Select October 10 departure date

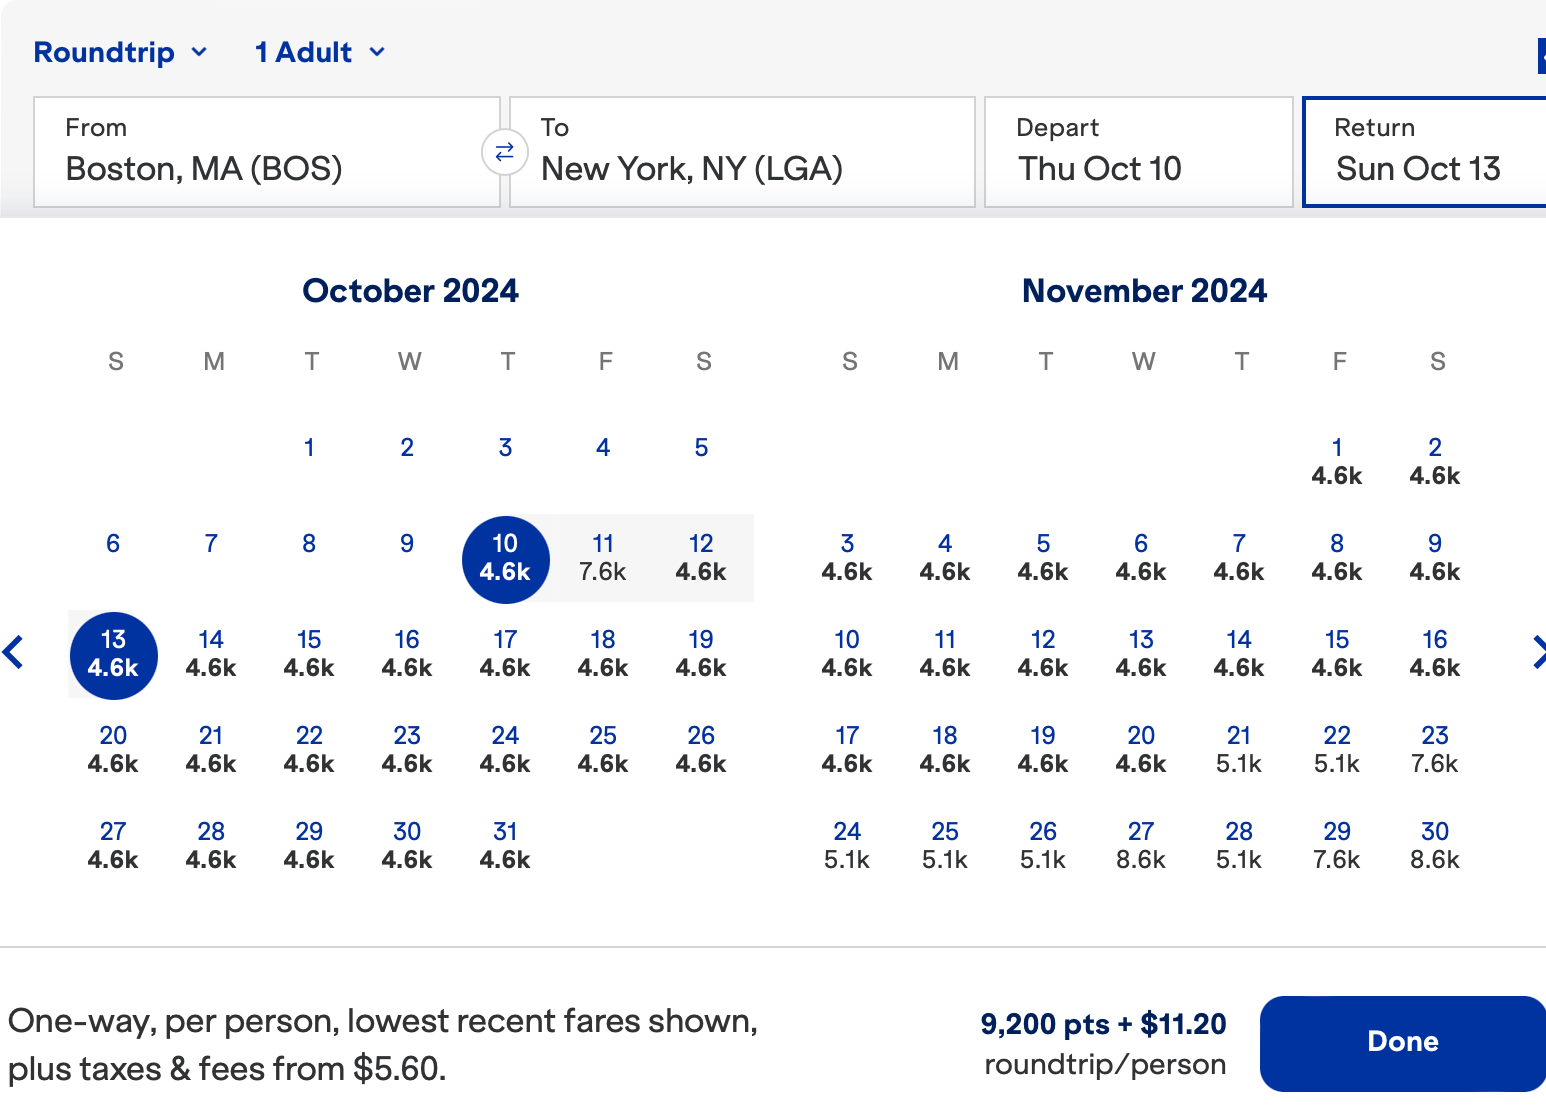(x=505, y=557)
